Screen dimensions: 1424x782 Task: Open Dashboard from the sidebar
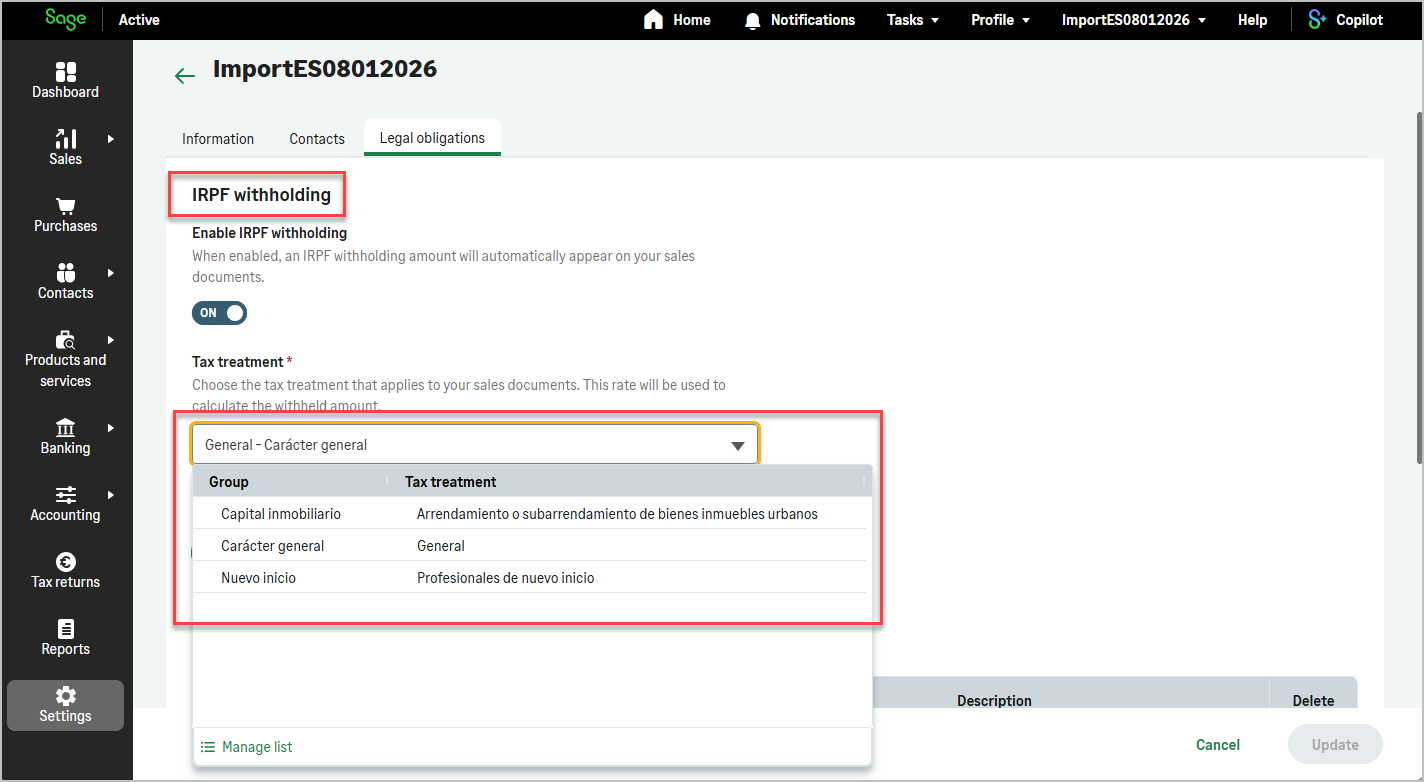pyautogui.click(x=66, y=81)
